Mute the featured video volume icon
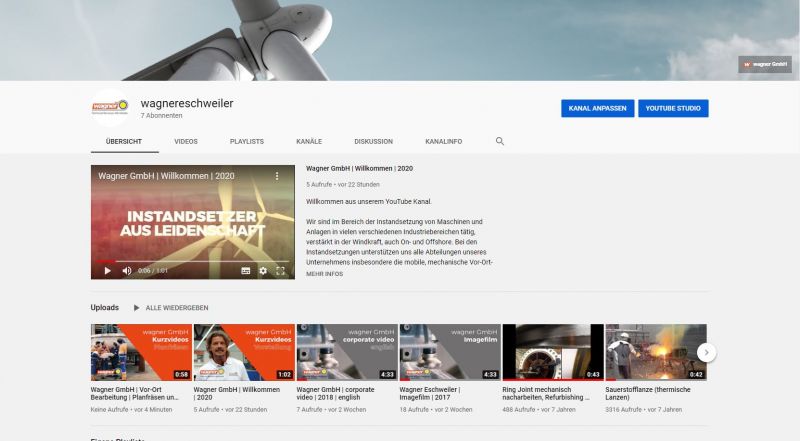The height and width of the screenshot is (441, 800). coord(127,271)
